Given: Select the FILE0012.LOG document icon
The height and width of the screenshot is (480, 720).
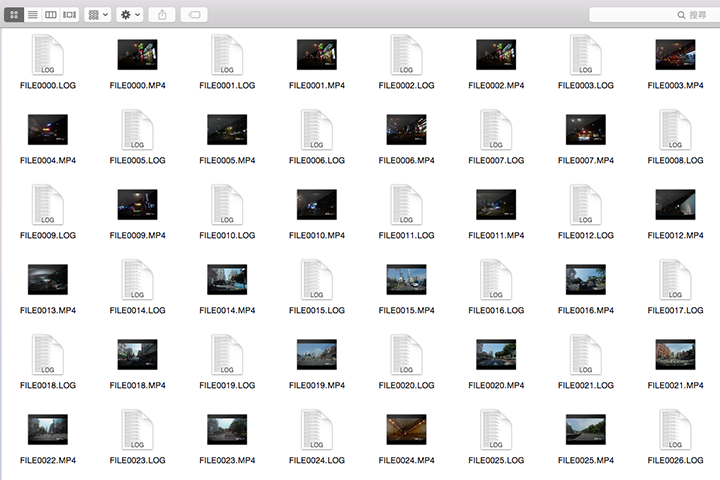Looking at the screenshot, I should [x=585, y=204].
